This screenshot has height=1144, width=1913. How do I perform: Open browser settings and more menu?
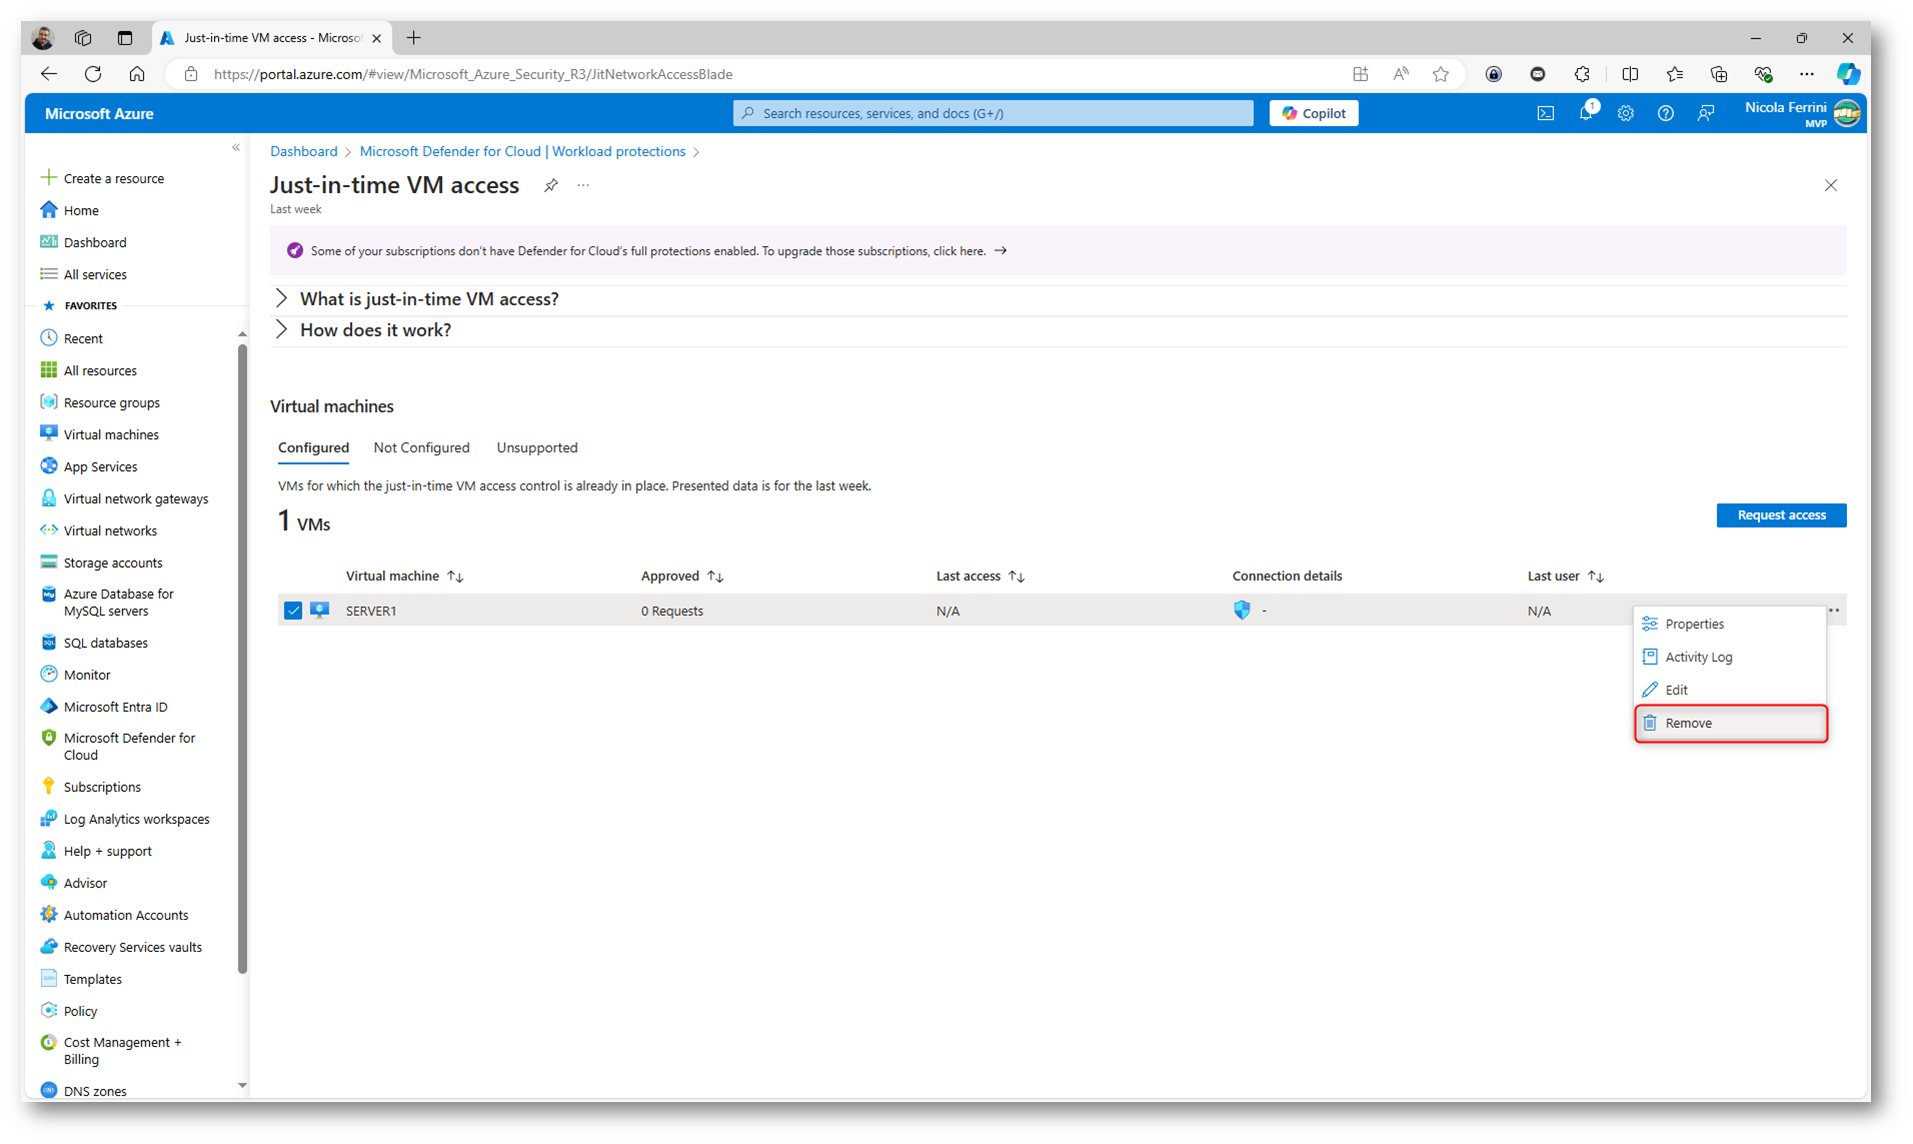coord(1806,74)
